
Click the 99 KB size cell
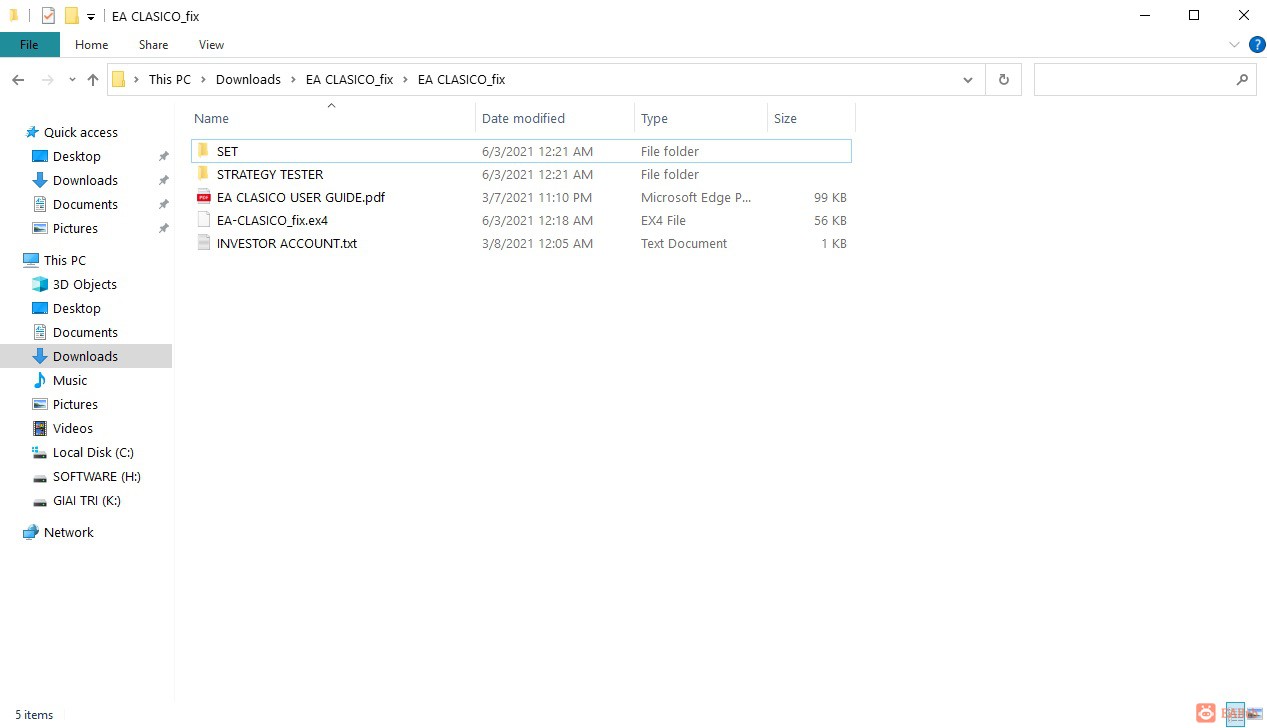830,197
